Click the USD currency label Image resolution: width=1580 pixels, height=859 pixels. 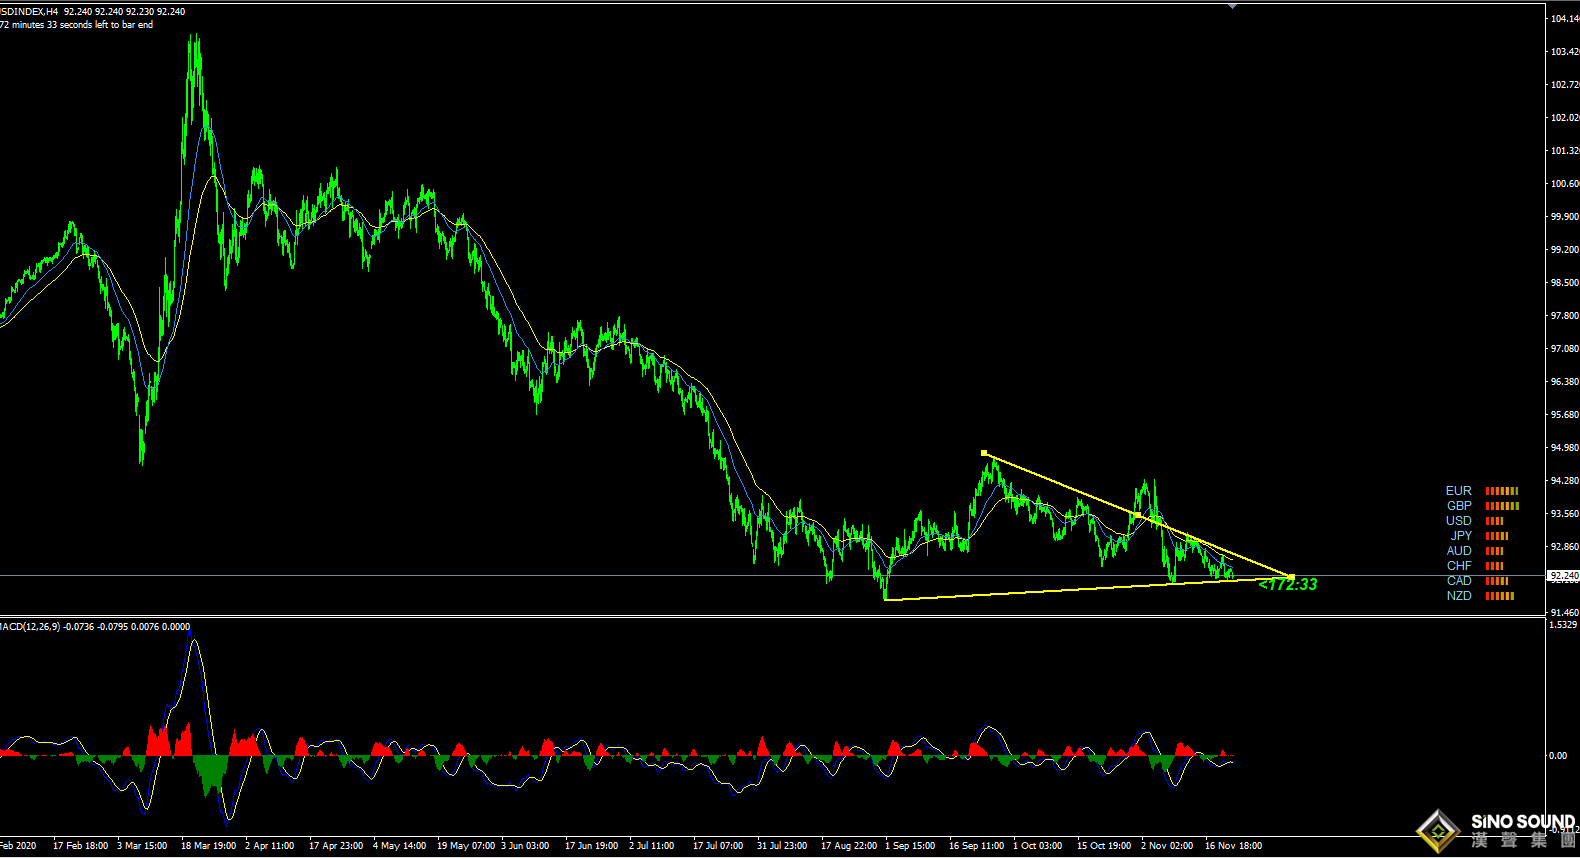coord(1458,521)
